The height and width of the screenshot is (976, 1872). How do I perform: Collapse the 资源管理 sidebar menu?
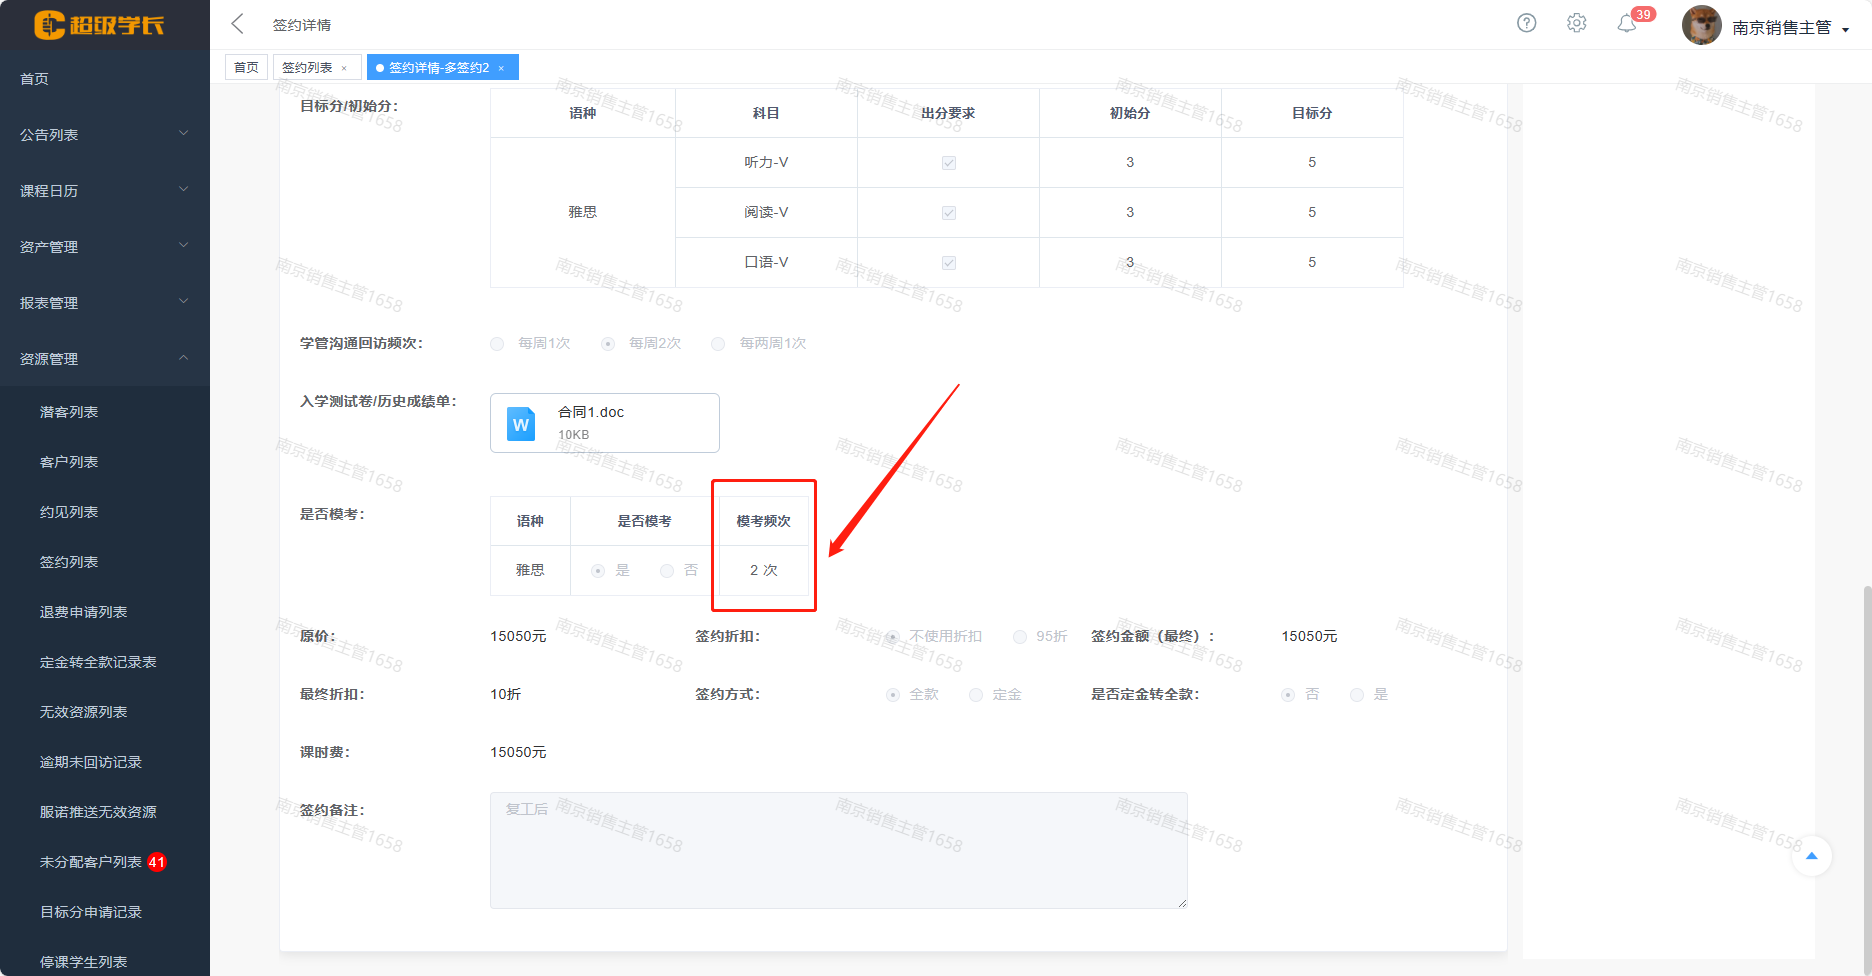click(104, 359)
